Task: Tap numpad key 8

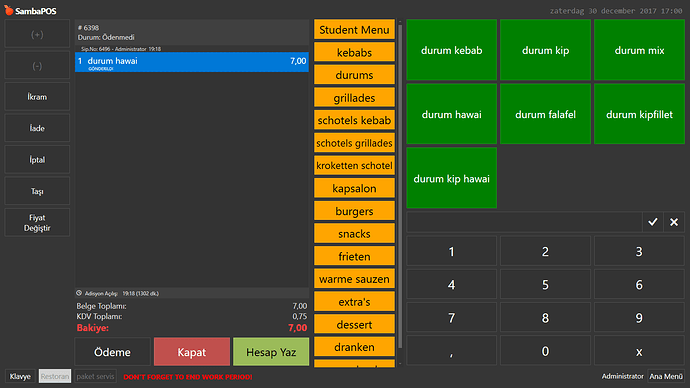Action: pos(545,318)
